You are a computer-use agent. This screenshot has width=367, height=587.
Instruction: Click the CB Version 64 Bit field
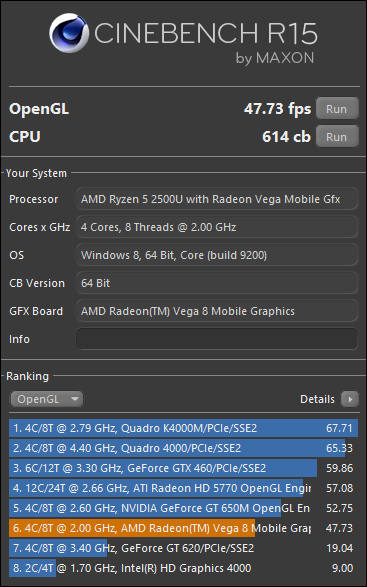pyautogui.click(x=217, y=283)
